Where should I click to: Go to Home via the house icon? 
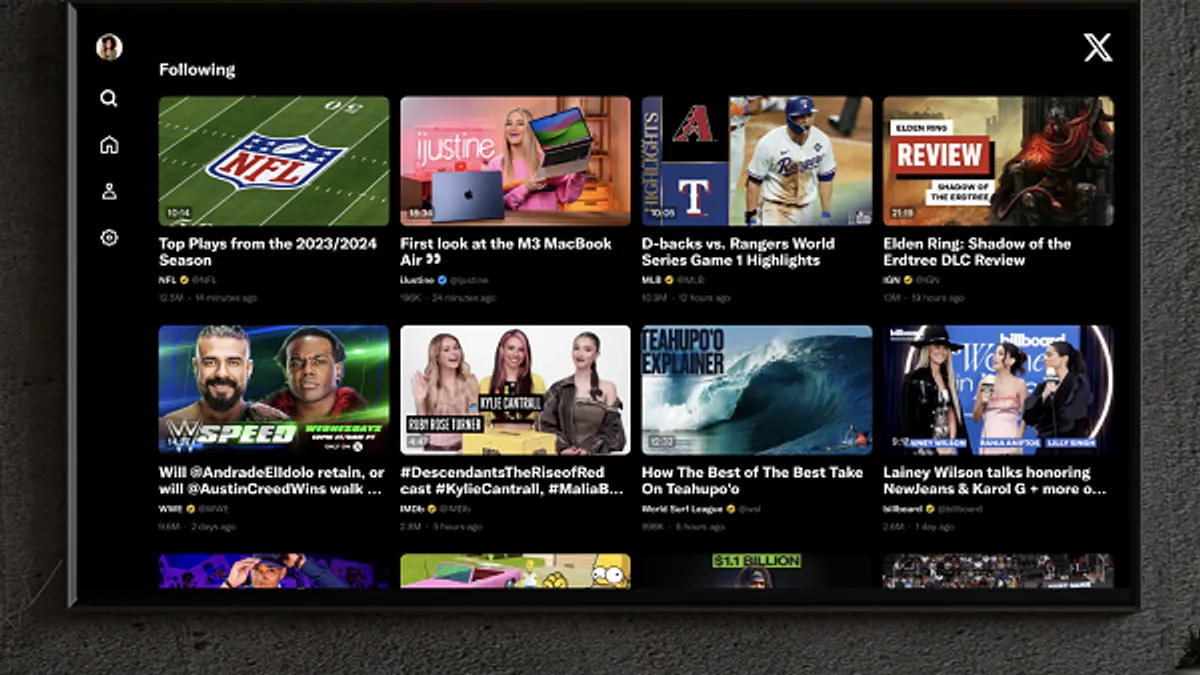(109, 145)
